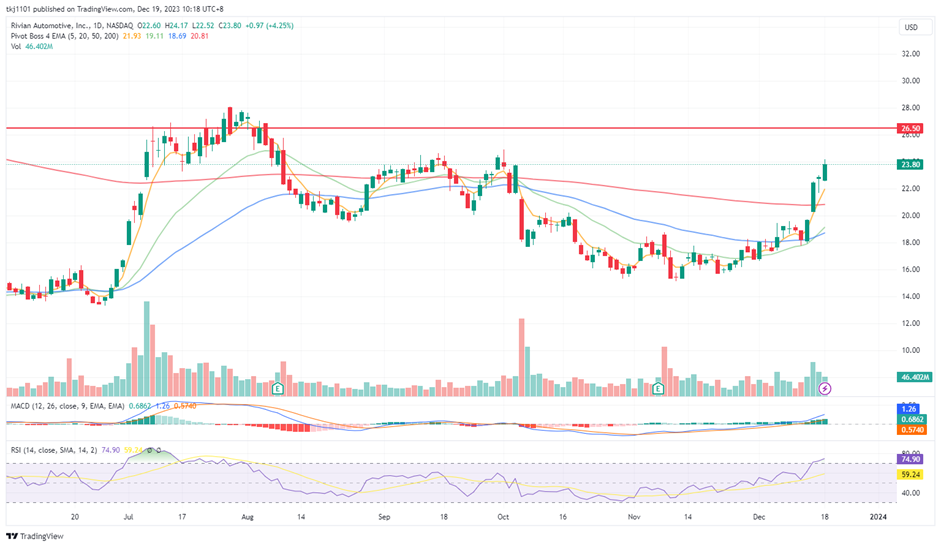941x547 pixels.
Task: Click the yellow 59.24 RSI axis label
Action: click(x=911, y=476)
